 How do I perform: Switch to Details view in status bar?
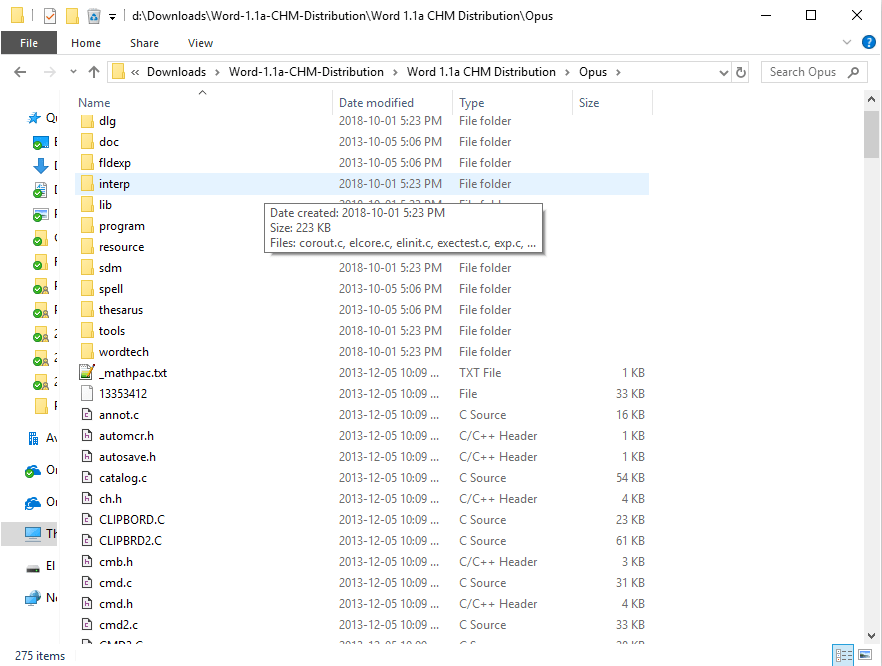coord(843,654)
